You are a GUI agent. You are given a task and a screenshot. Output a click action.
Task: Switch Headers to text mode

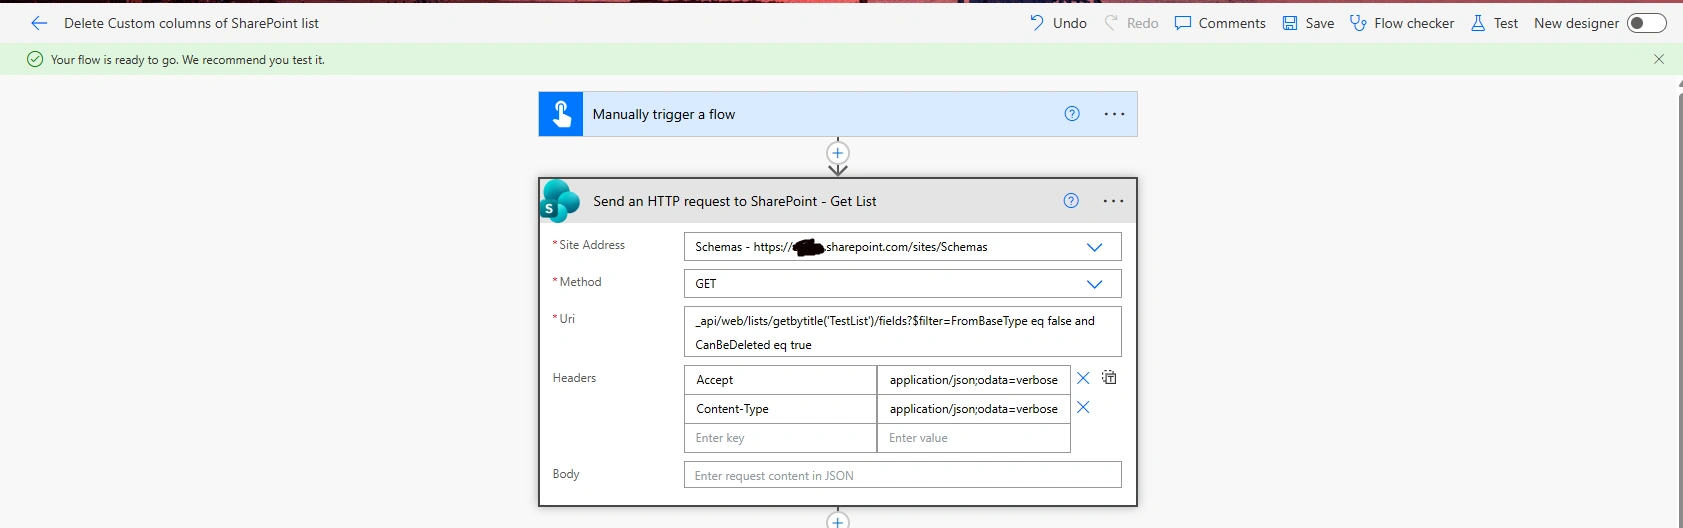(x=1109, y=377)
